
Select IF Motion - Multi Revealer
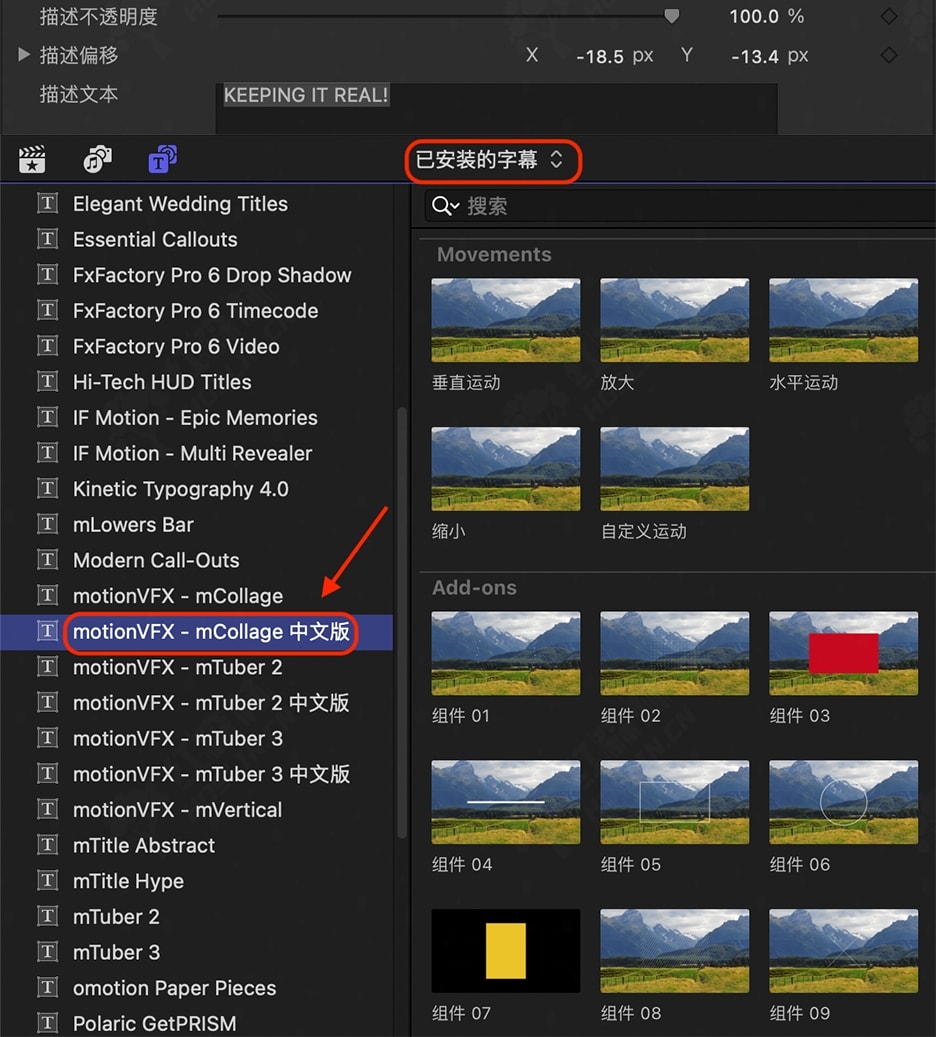192,454
